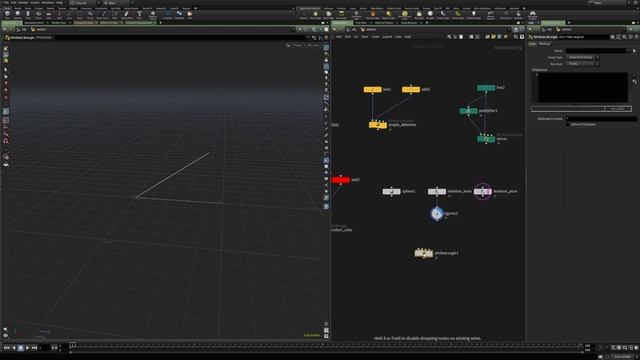
Task: Open the No cam camera menu
Action: pyautogui.click(x=314, y=45)
